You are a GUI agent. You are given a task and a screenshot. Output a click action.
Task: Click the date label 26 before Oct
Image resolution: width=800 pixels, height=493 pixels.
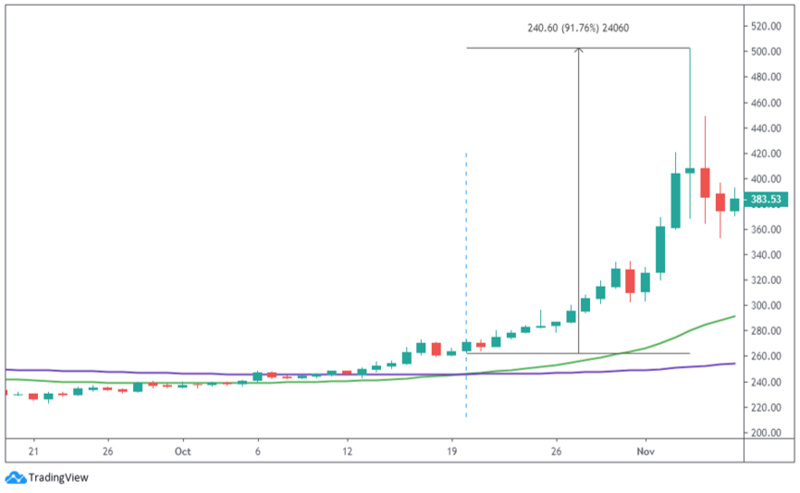108,451
